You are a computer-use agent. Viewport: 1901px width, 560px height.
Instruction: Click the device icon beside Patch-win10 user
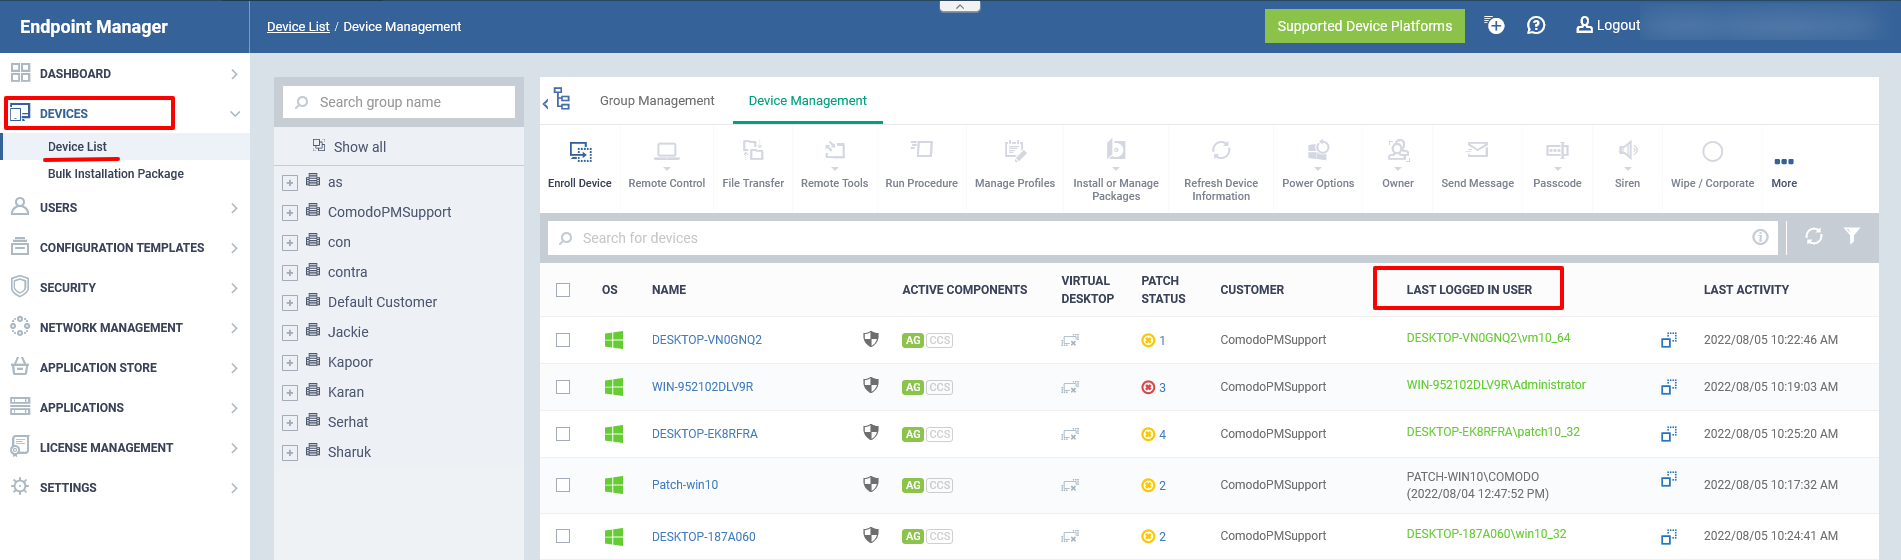pyautogui.click(x=1668, y=481)
